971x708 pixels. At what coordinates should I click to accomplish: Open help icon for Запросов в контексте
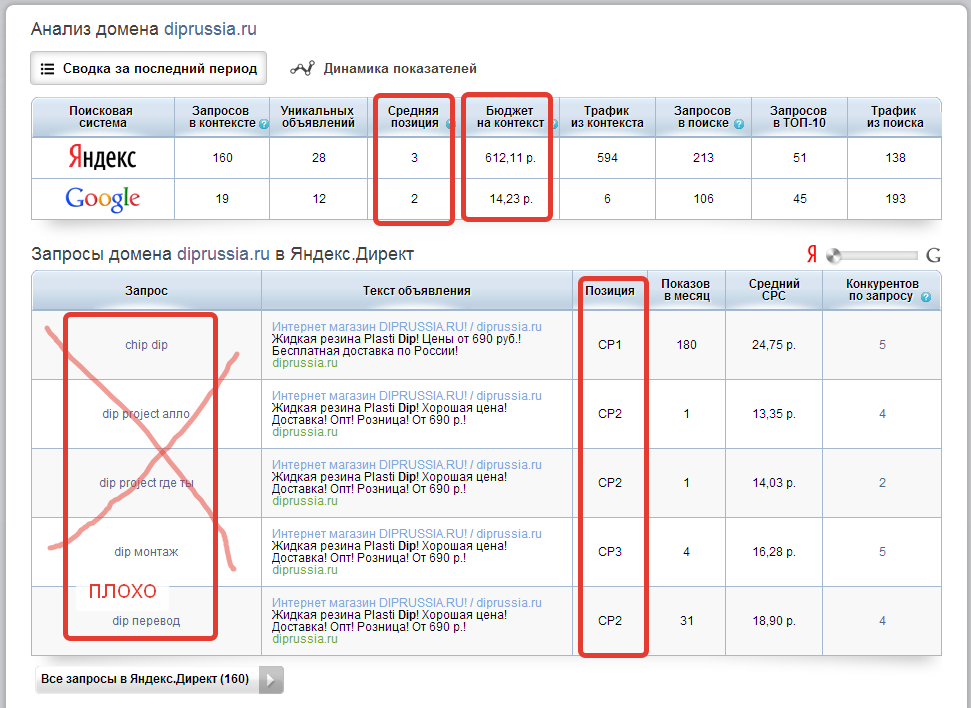coord(264,124)
